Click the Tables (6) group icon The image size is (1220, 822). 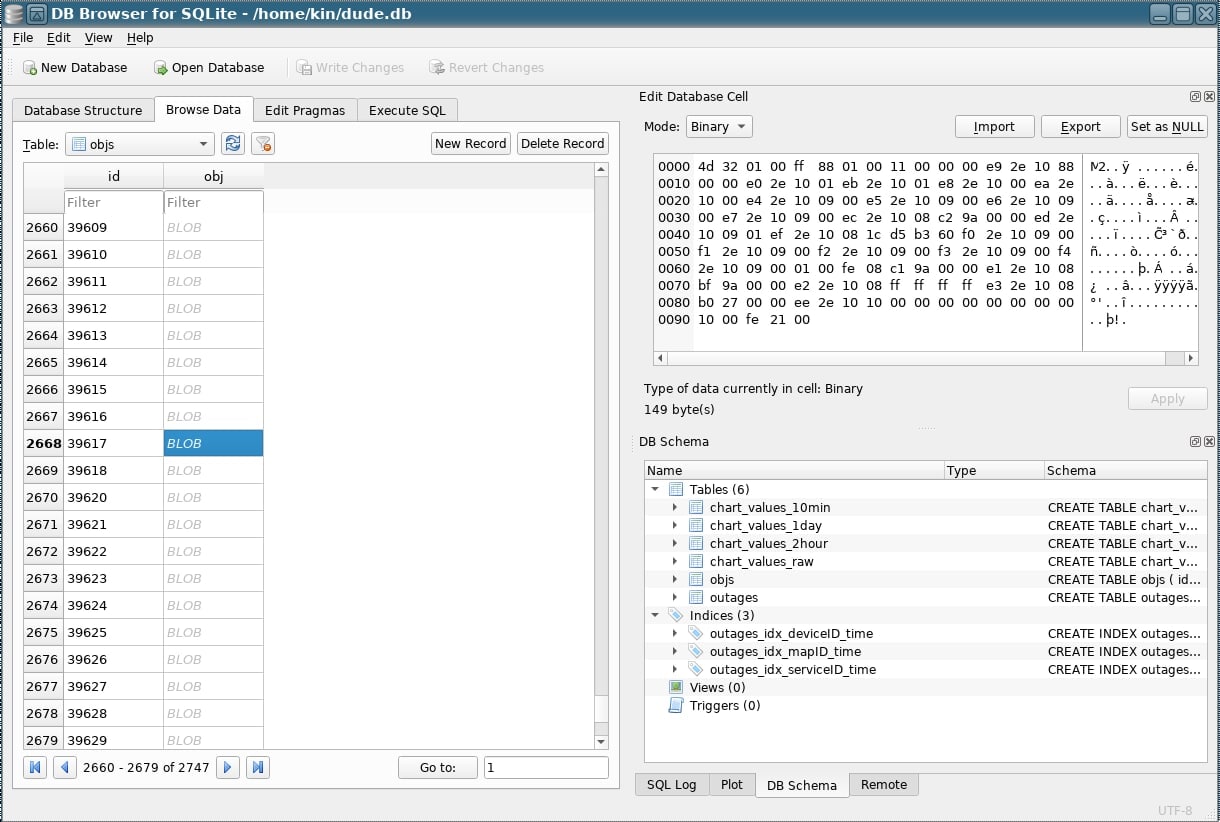coord(676,489)
